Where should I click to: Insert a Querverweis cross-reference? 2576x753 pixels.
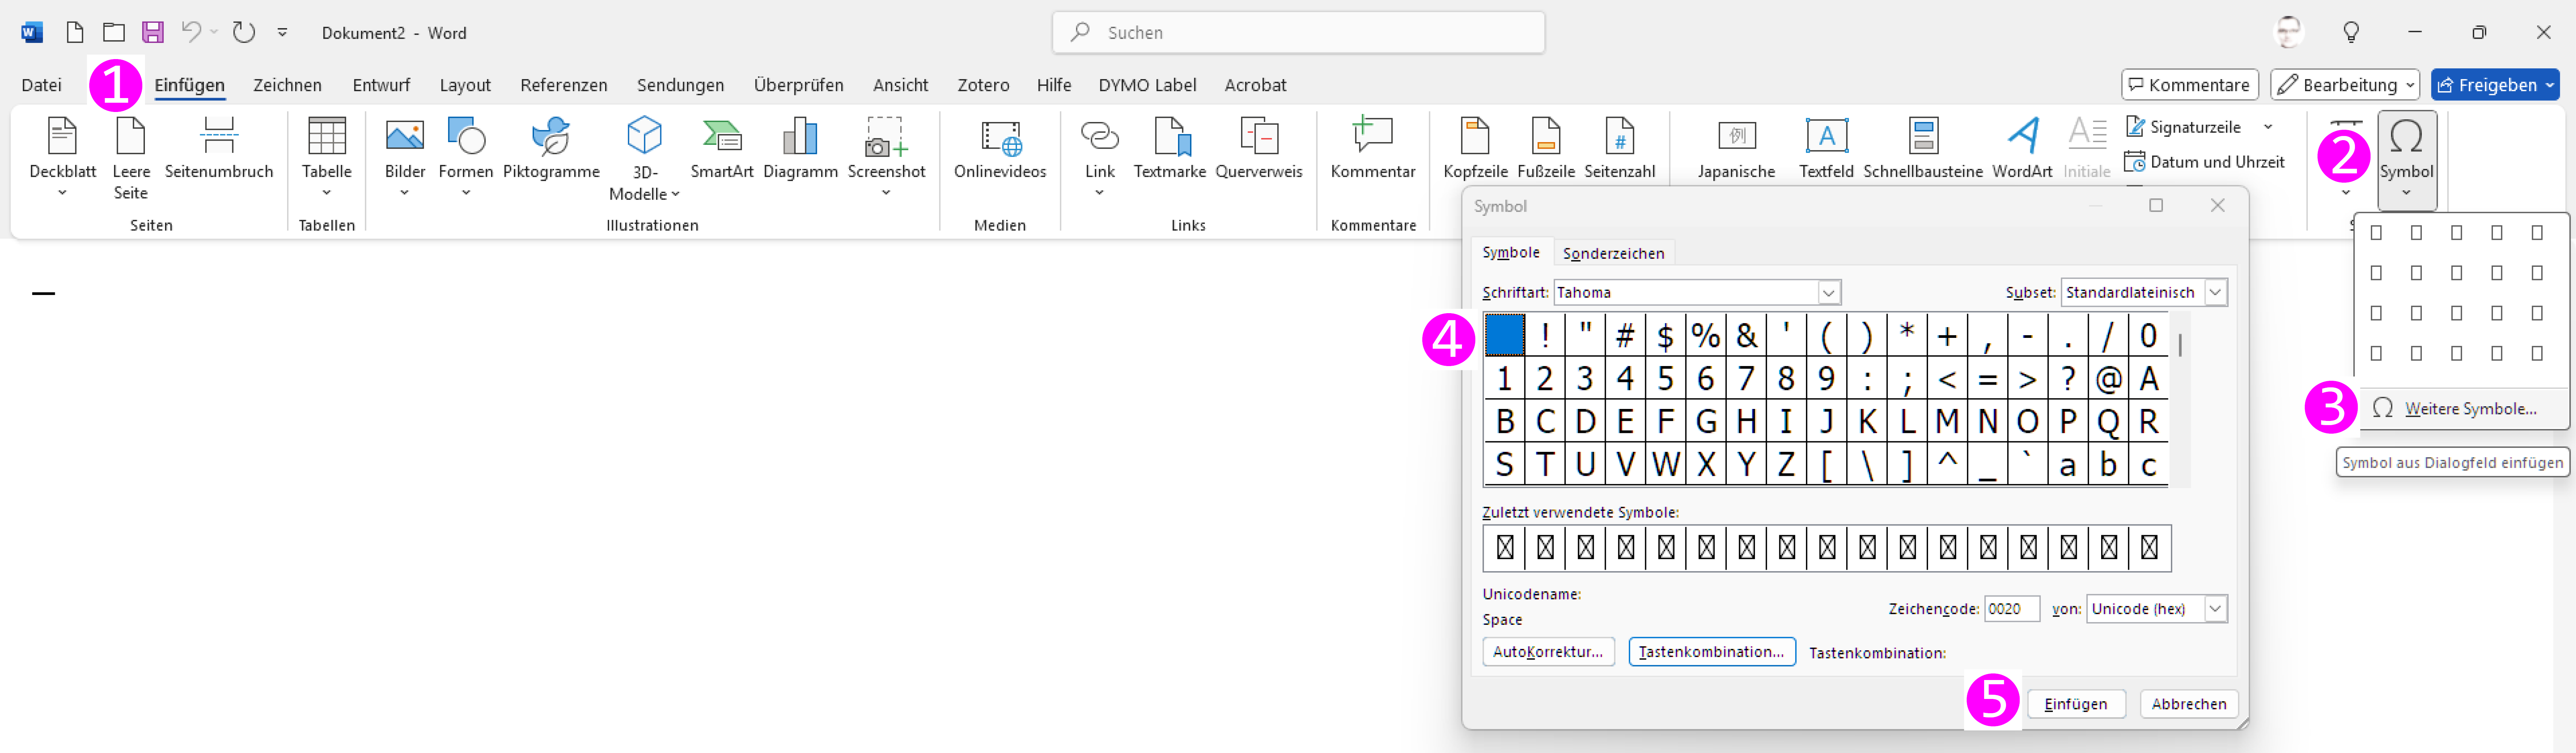point(1259,148)
